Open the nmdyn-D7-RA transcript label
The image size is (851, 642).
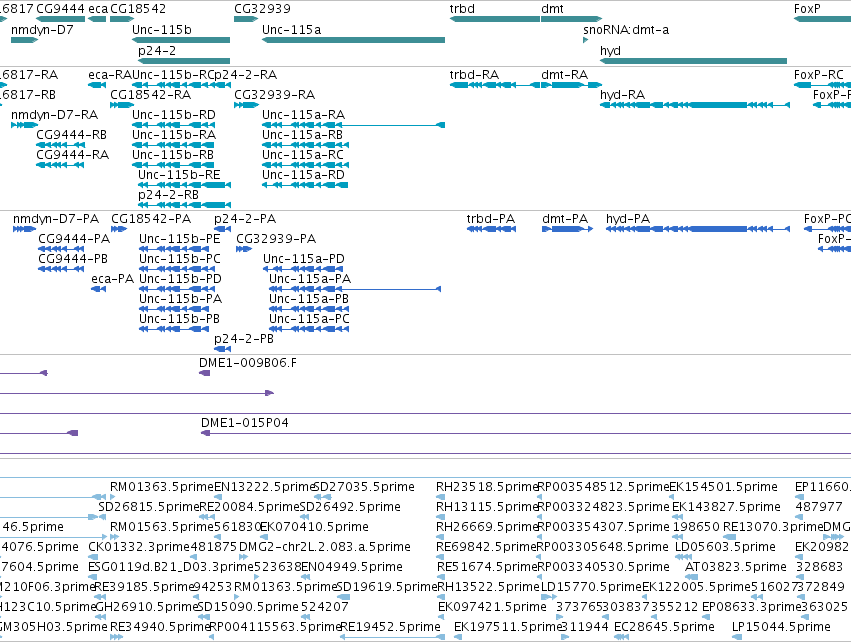pyautogui.click(x=54, y=115)
